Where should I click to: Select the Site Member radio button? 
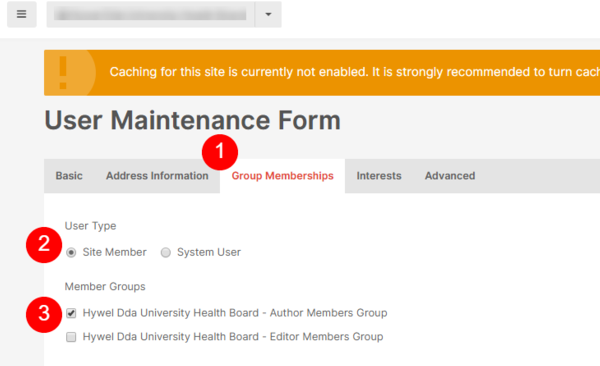tap(71, 253)
